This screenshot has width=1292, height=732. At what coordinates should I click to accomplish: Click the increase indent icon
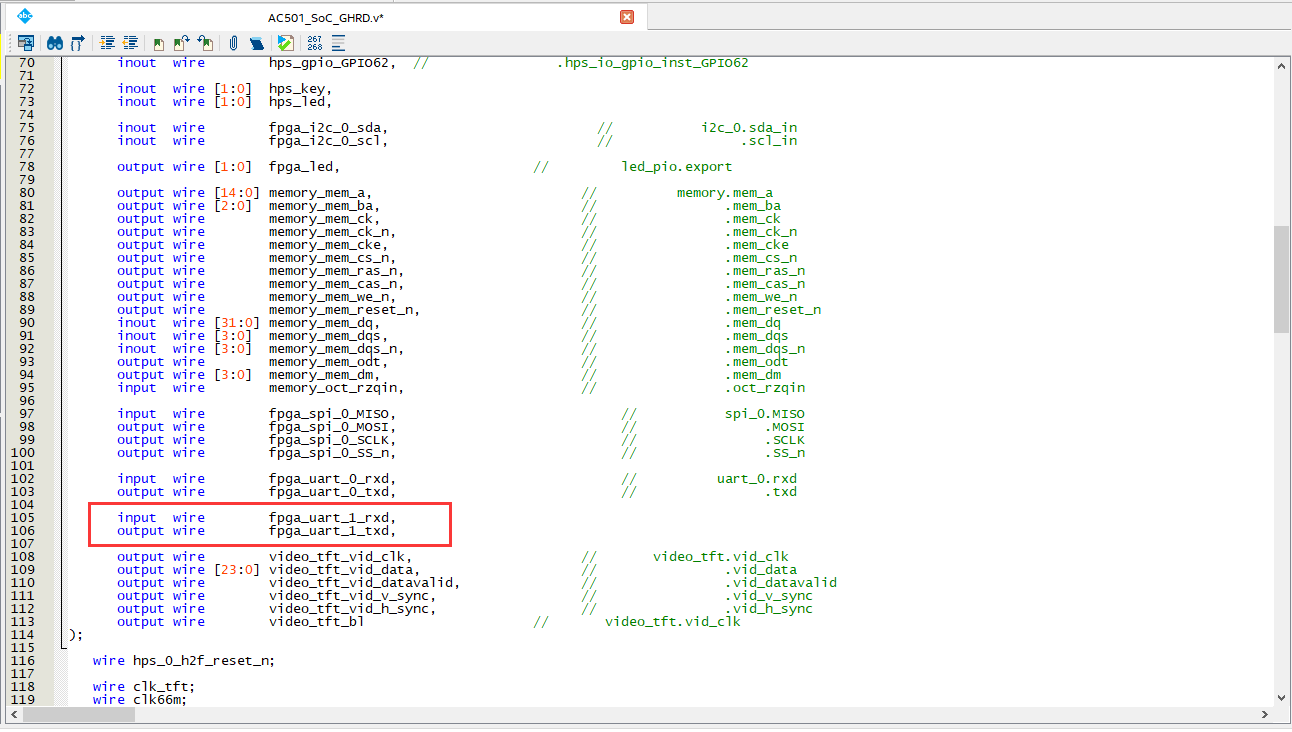(107, 43)
